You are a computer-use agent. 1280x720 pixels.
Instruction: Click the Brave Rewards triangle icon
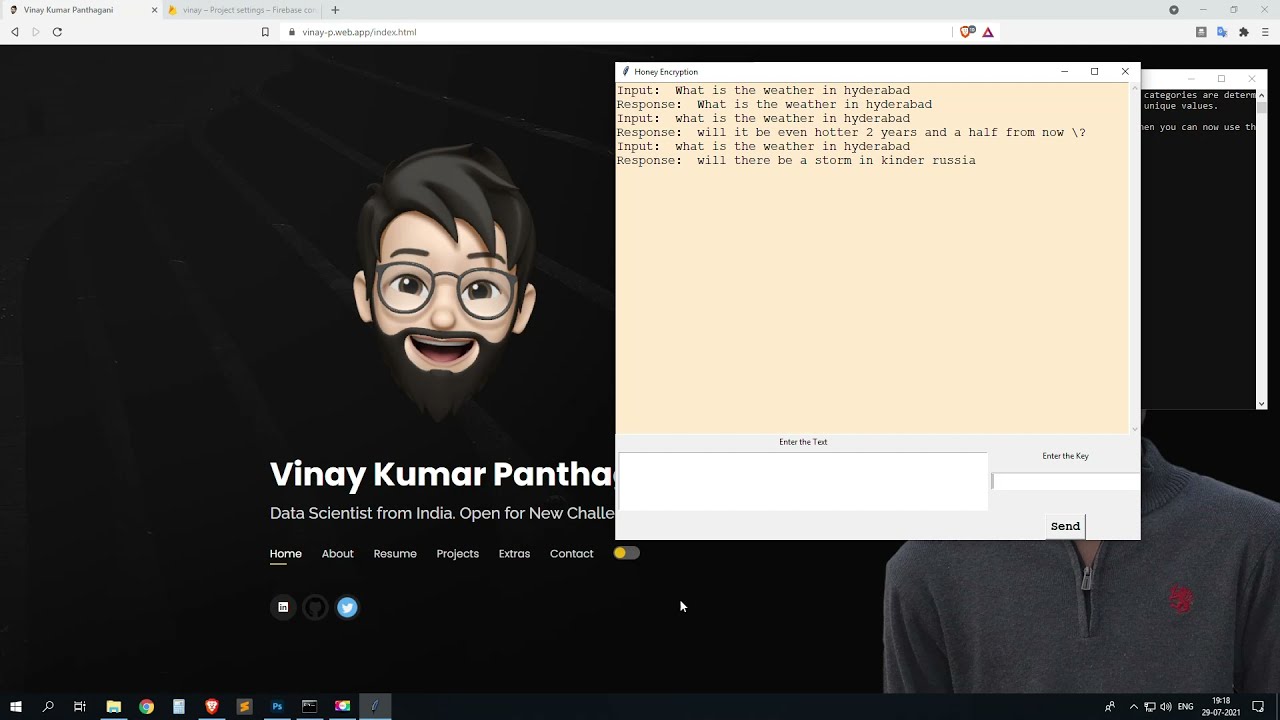tap(988, 32)
